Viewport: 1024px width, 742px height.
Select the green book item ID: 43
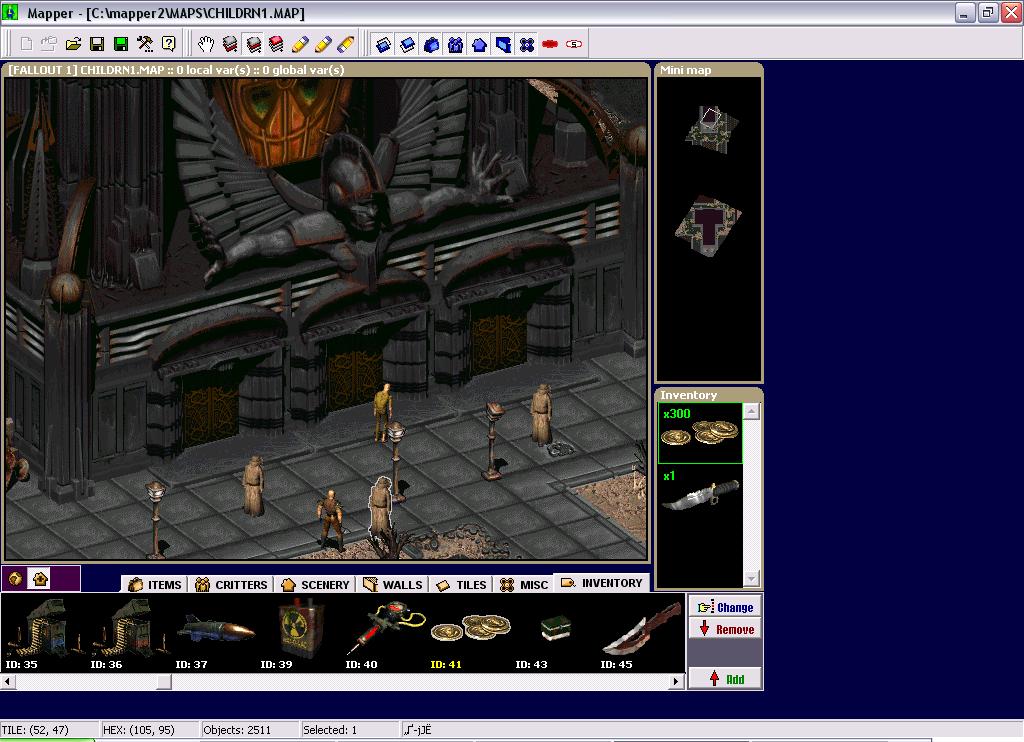tap(554, 633)
